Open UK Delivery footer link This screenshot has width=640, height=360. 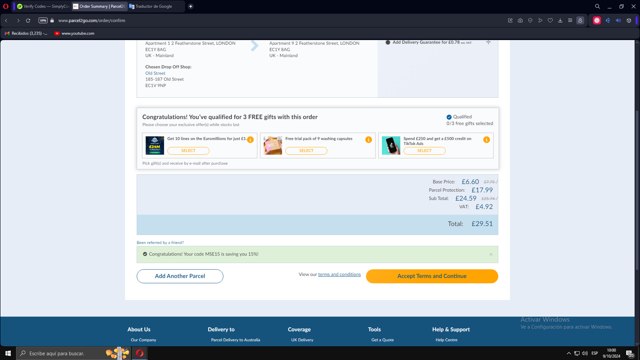coord(302,340)
